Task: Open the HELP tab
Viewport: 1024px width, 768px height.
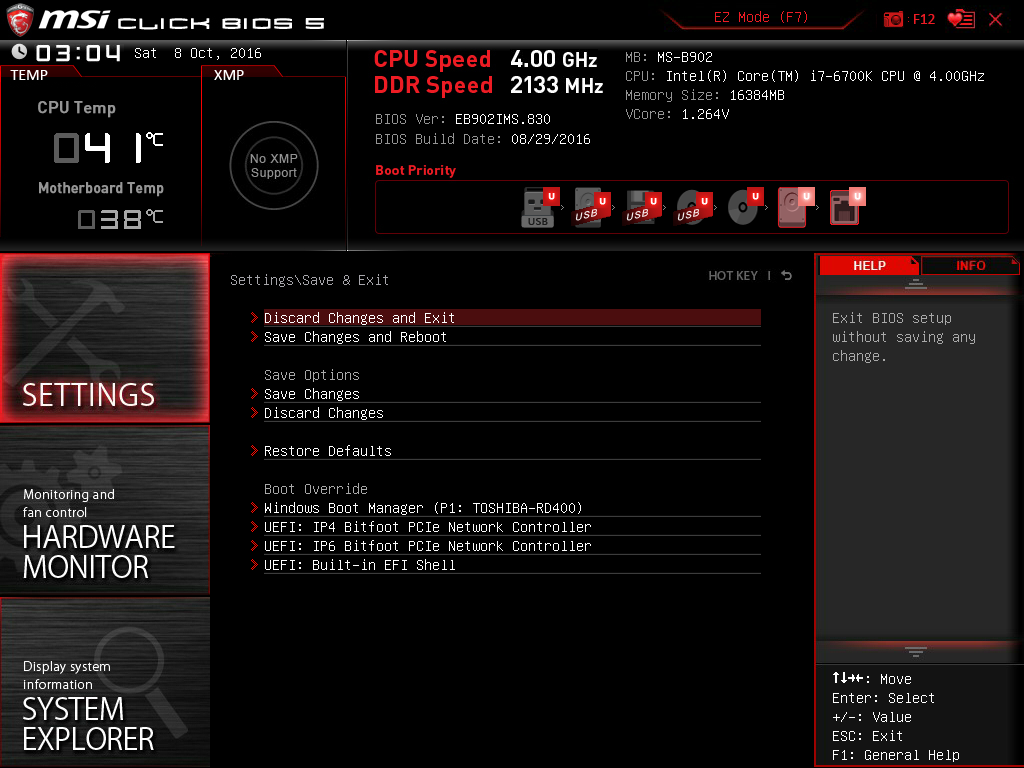Action: point(869,266)
